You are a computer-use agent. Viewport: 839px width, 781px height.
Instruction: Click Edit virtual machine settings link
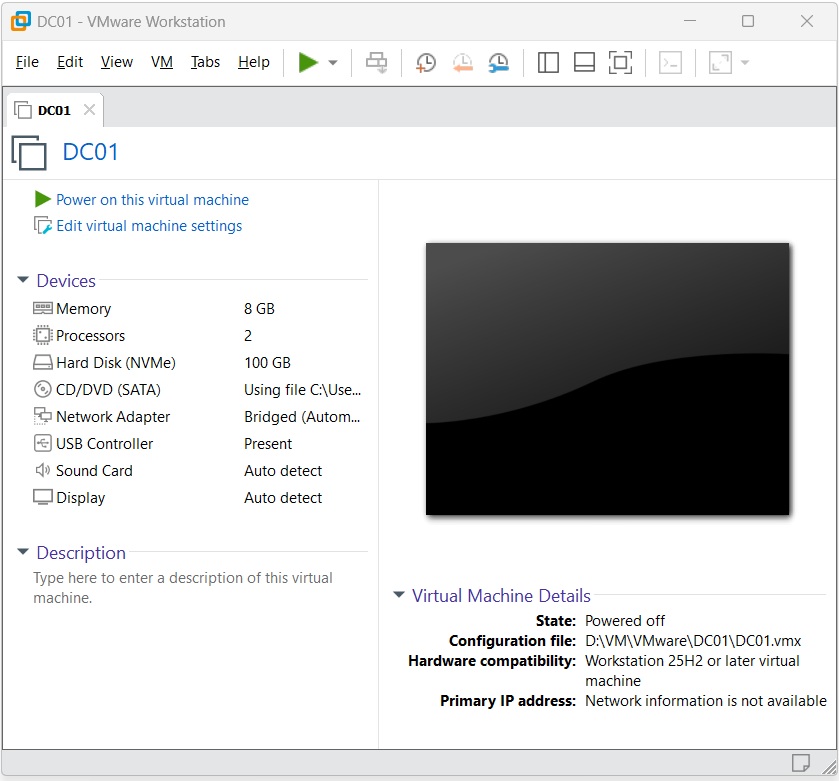coord(149,226)
